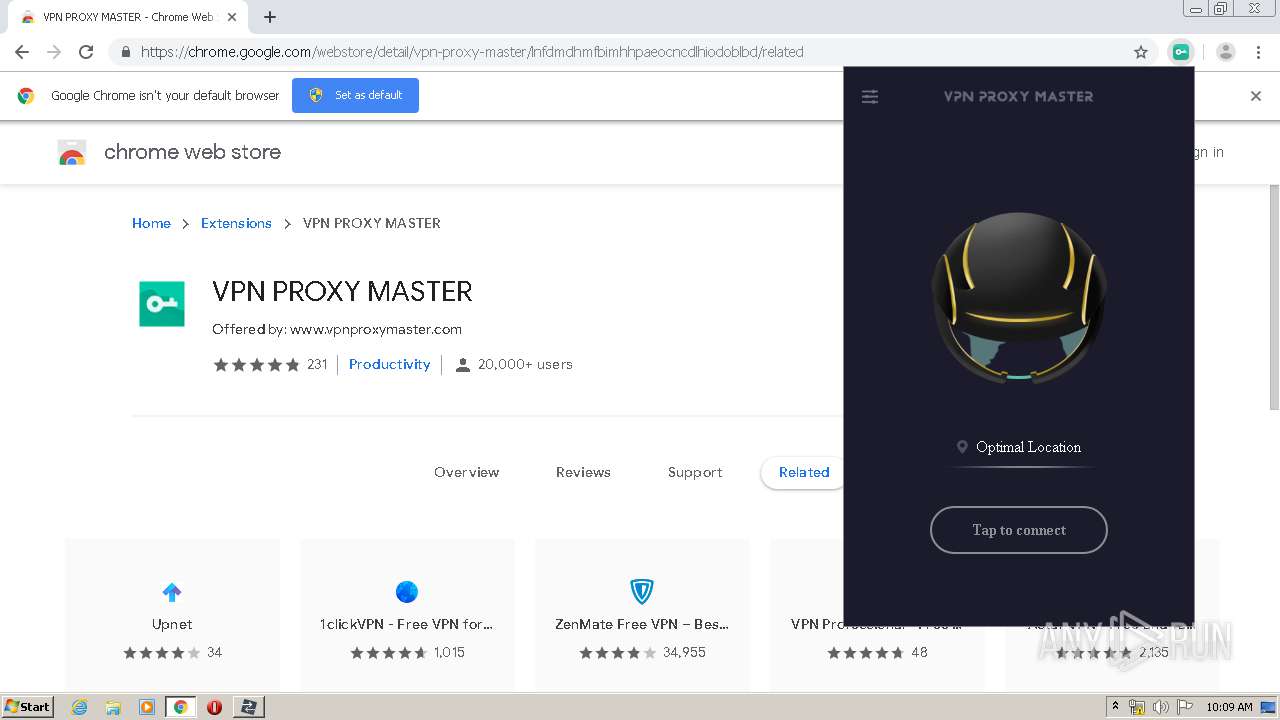Tap to connect the VPN

[x=1019, y=530]
